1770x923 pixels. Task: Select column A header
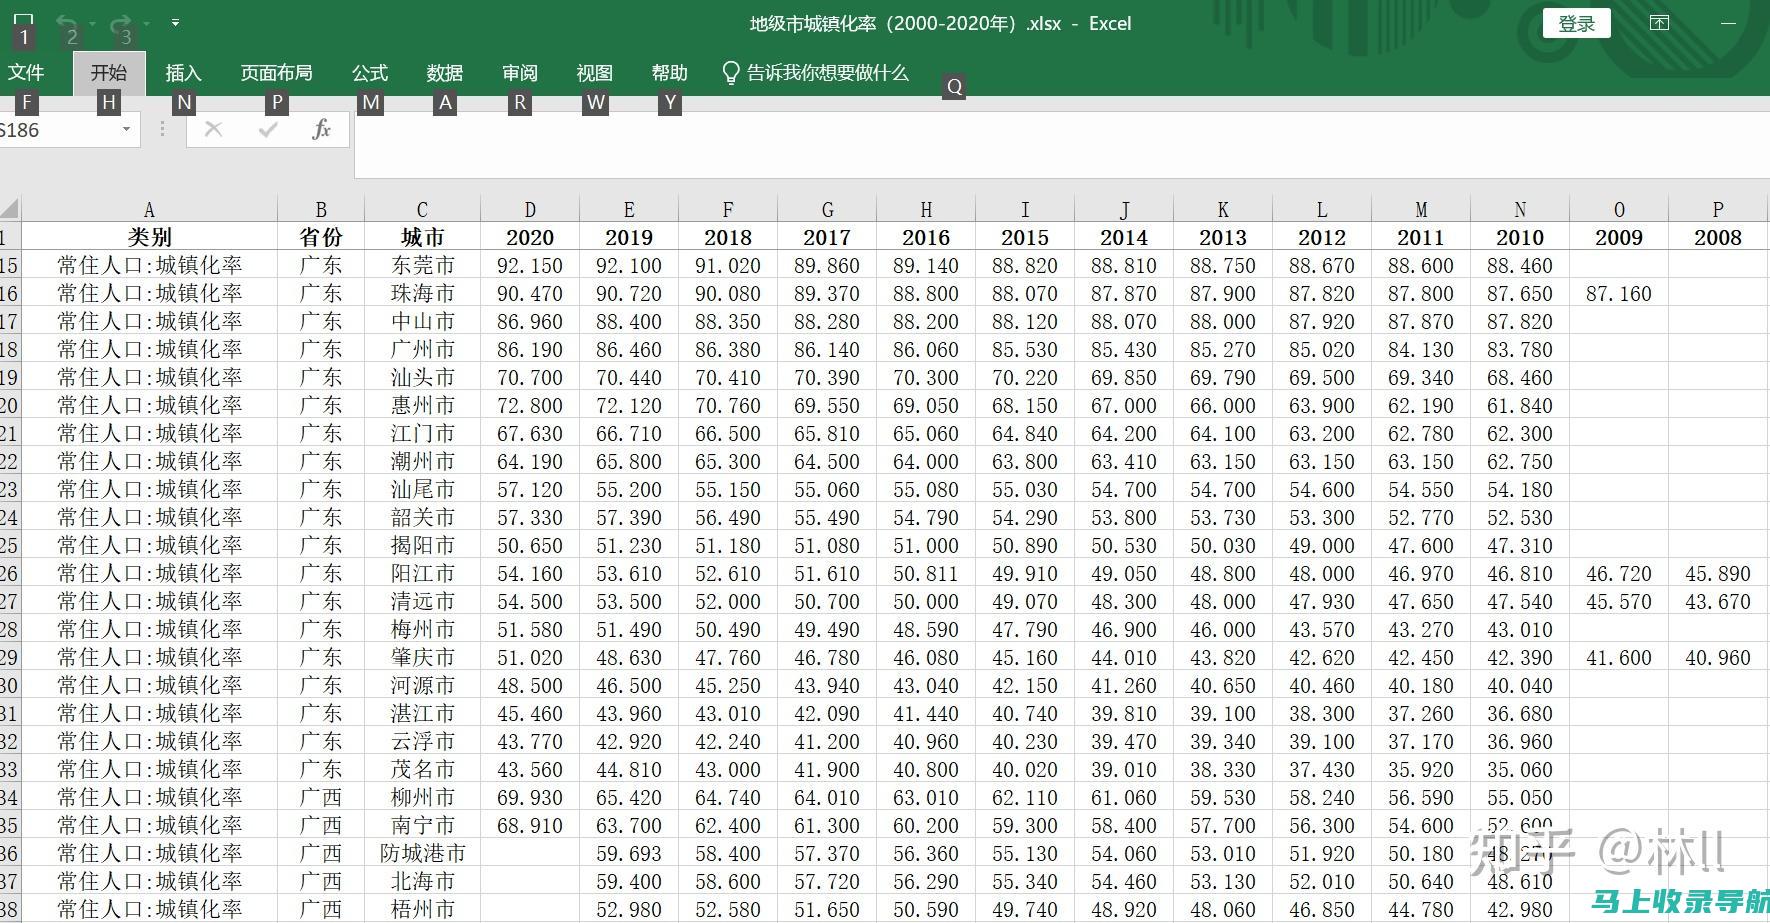(149, 210)
